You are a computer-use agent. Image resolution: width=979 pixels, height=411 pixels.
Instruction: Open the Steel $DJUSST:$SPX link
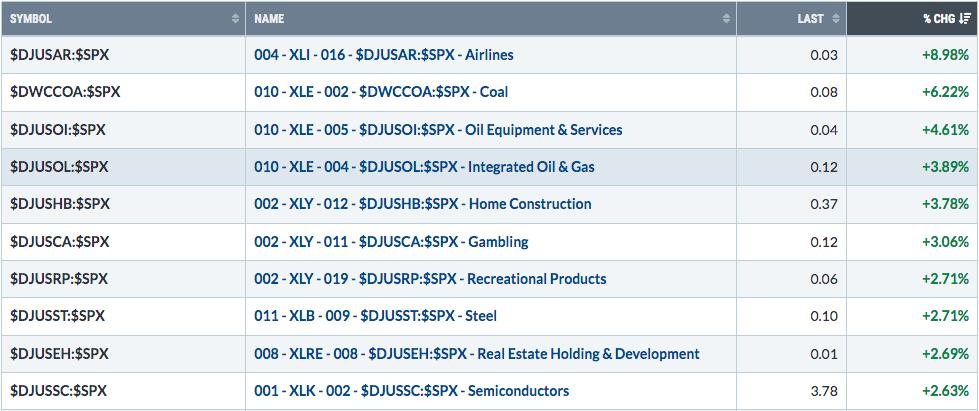point(375,316)
